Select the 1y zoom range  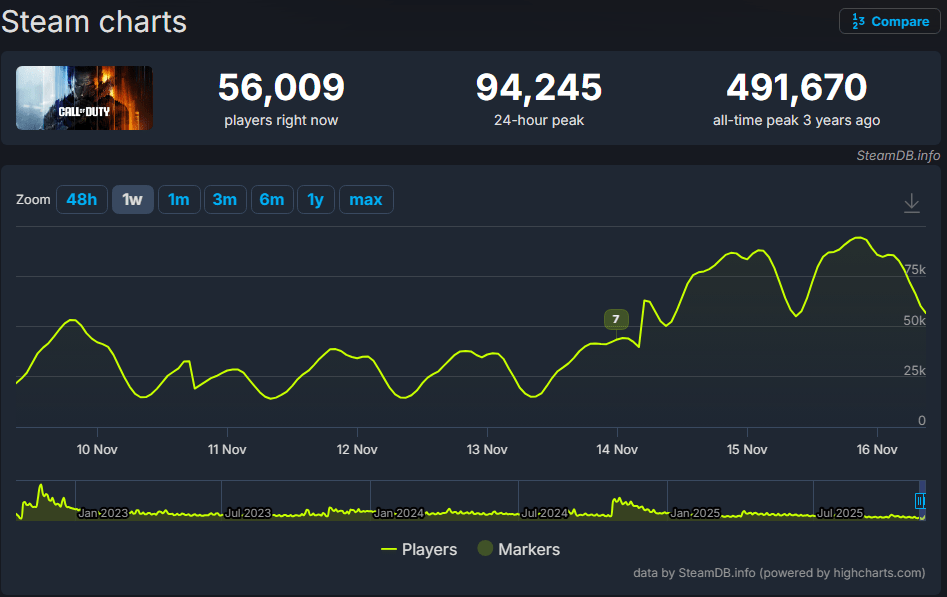pyautogui.click(x=315, y=200)
